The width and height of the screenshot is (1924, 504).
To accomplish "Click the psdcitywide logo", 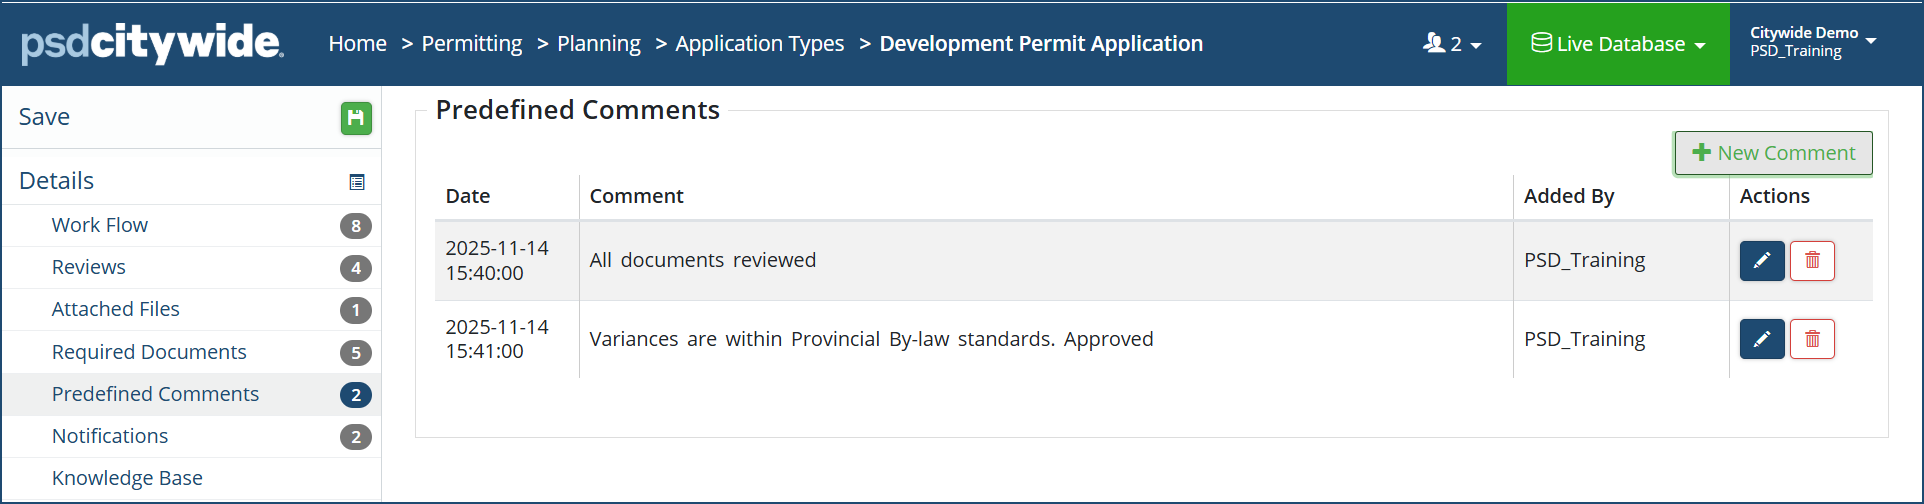I will coord(152,43).
